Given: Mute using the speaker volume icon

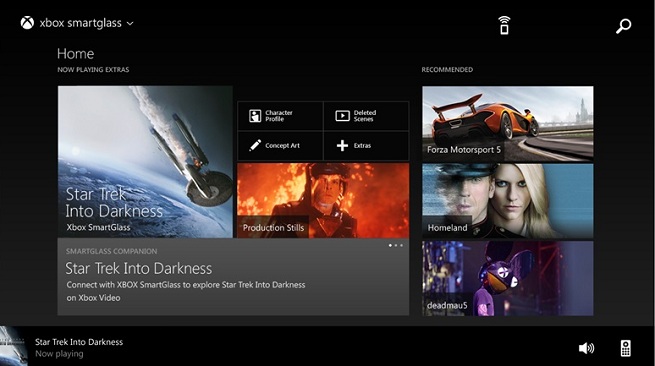Looking at the screenshot, I should [586, 348].
